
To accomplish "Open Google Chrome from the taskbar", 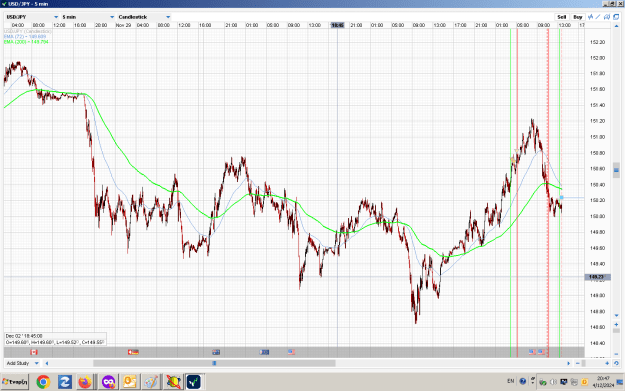I will click(43, 382).
